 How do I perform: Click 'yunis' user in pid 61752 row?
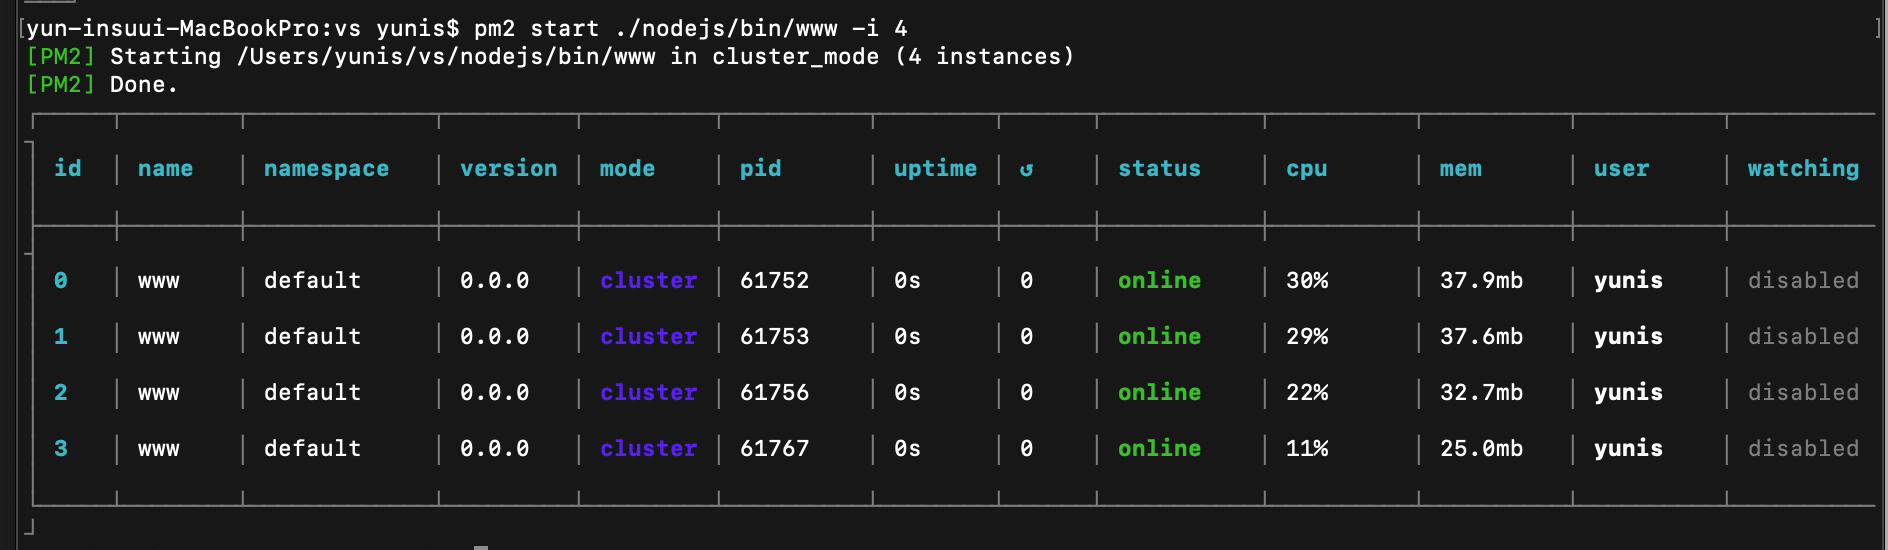click(x=1629, y=280)
